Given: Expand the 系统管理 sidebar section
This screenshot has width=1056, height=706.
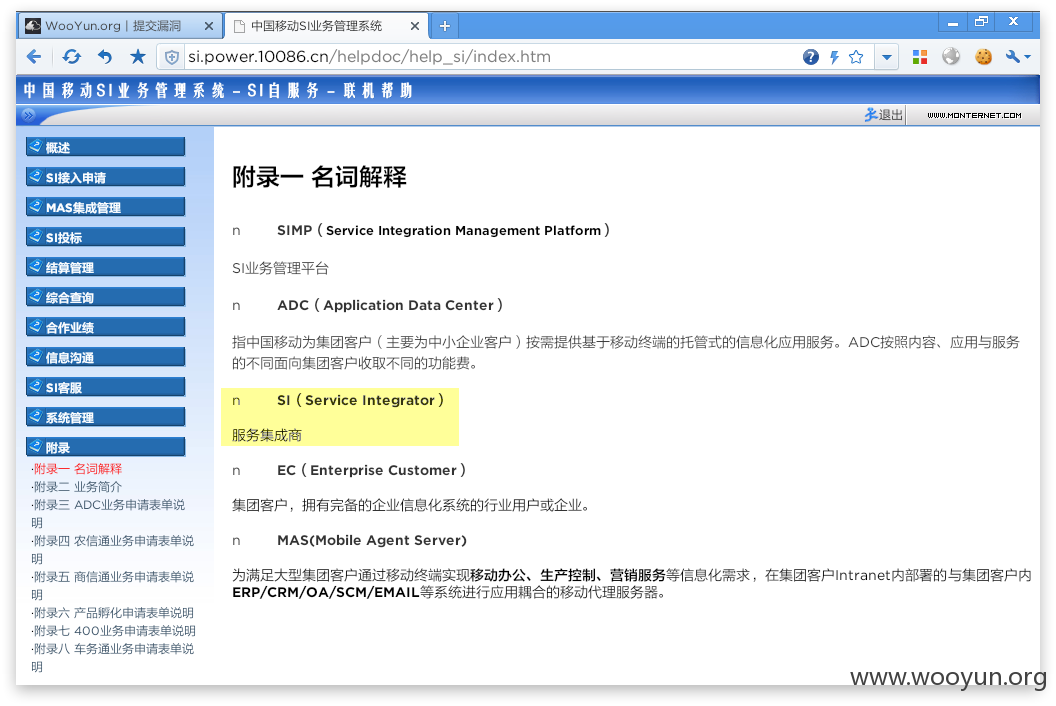Looking at the screenshot, I should (x=106, y=417).
